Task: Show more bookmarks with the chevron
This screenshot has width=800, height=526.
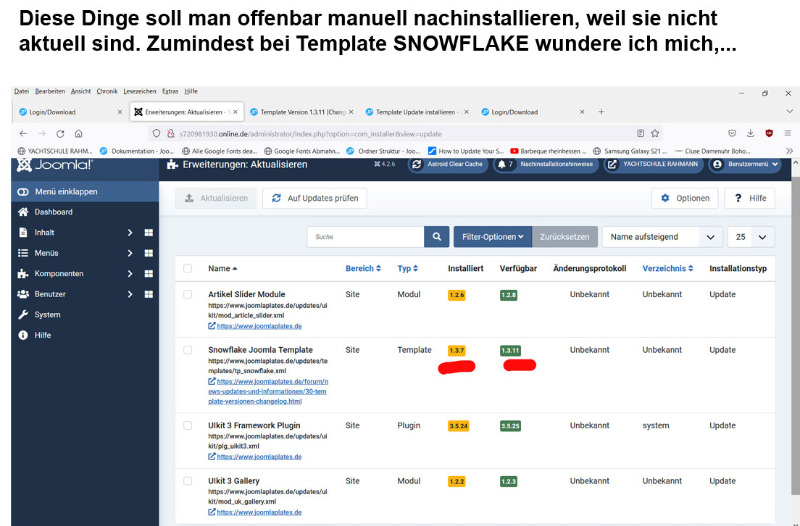Action: [x=789, y=151]
